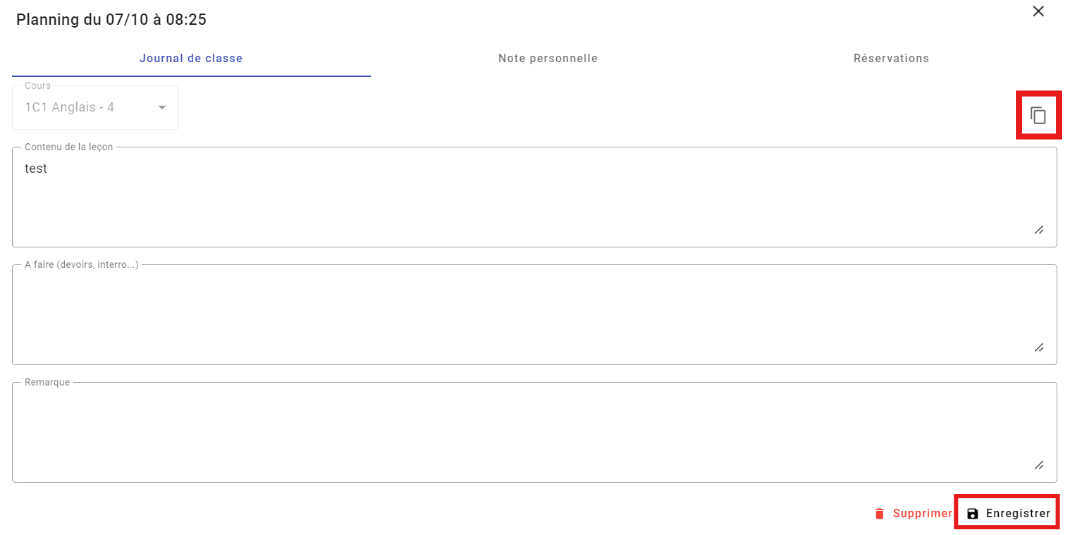
Task: Click the "Planning du 07/10 à 08:25" title
Action: [x=111, y=20]
